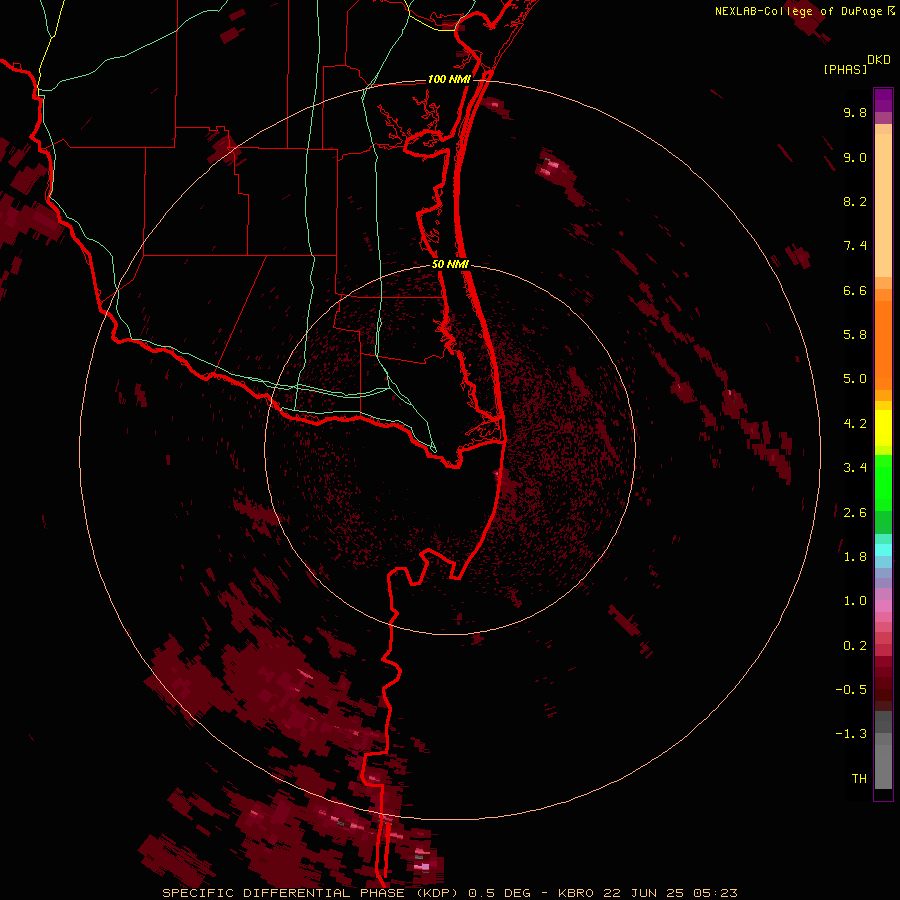Image resolution: width=900 pixels, height=900 pixels.
Task: Click the "KBRO" station ID in caption
Action: click(578, 893)
